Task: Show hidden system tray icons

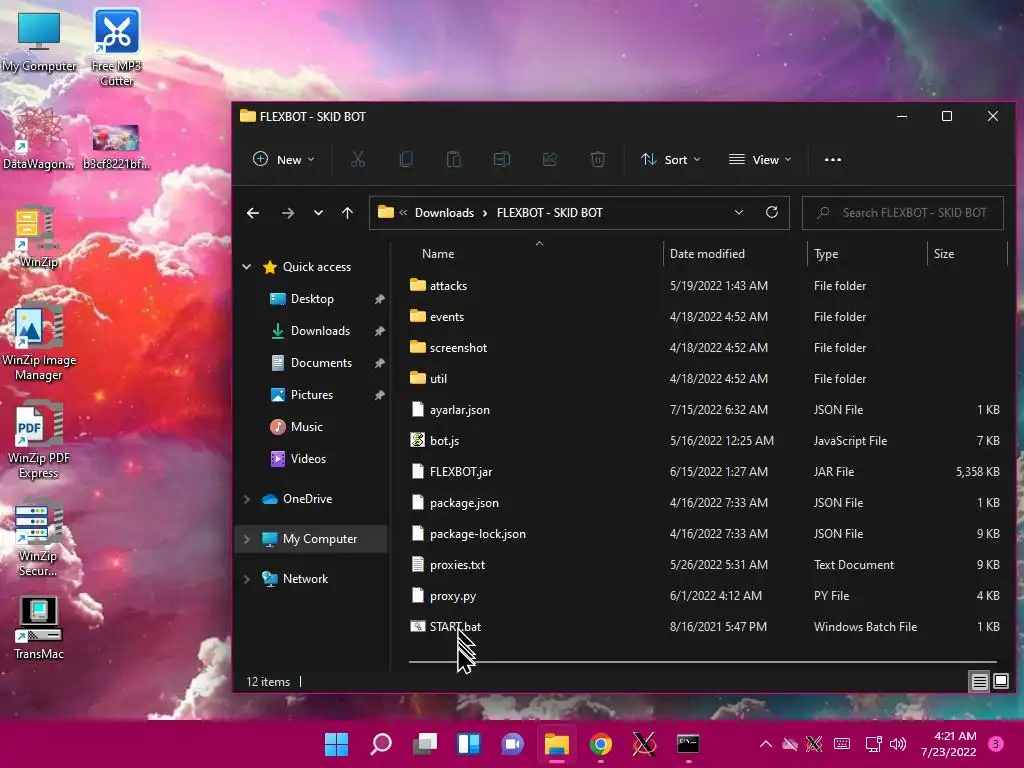Action: 766,744
